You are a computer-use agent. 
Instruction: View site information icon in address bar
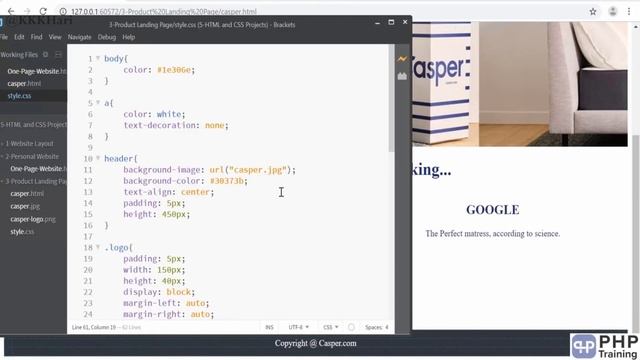(x=63, y=11)
